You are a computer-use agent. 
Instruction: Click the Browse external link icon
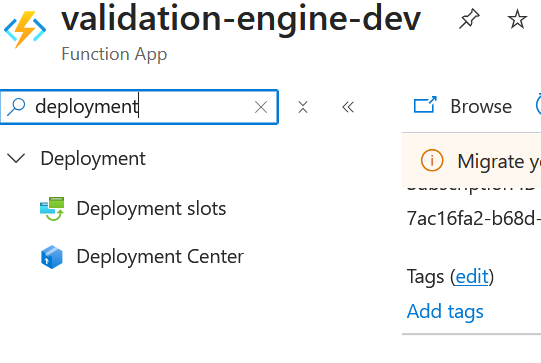[425, 105]
